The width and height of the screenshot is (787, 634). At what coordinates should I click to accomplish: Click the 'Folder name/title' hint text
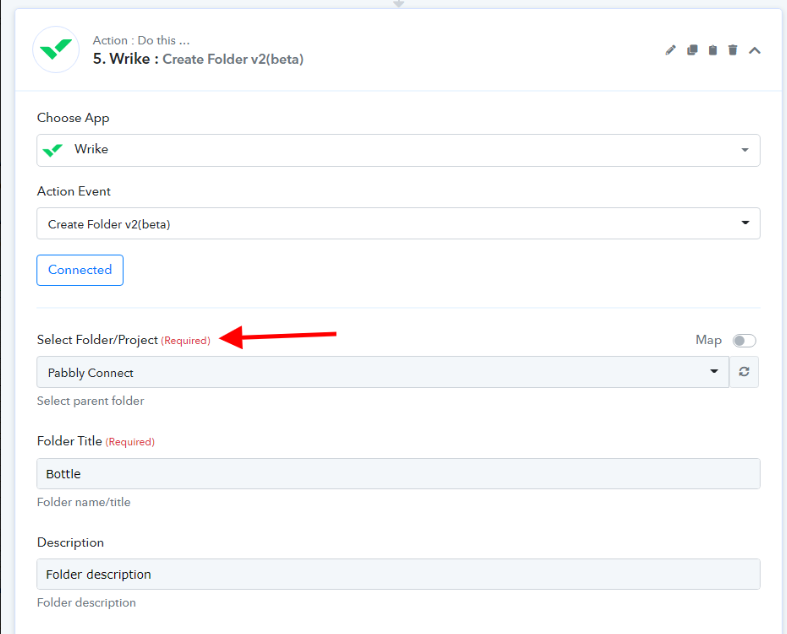click(84, 502)
